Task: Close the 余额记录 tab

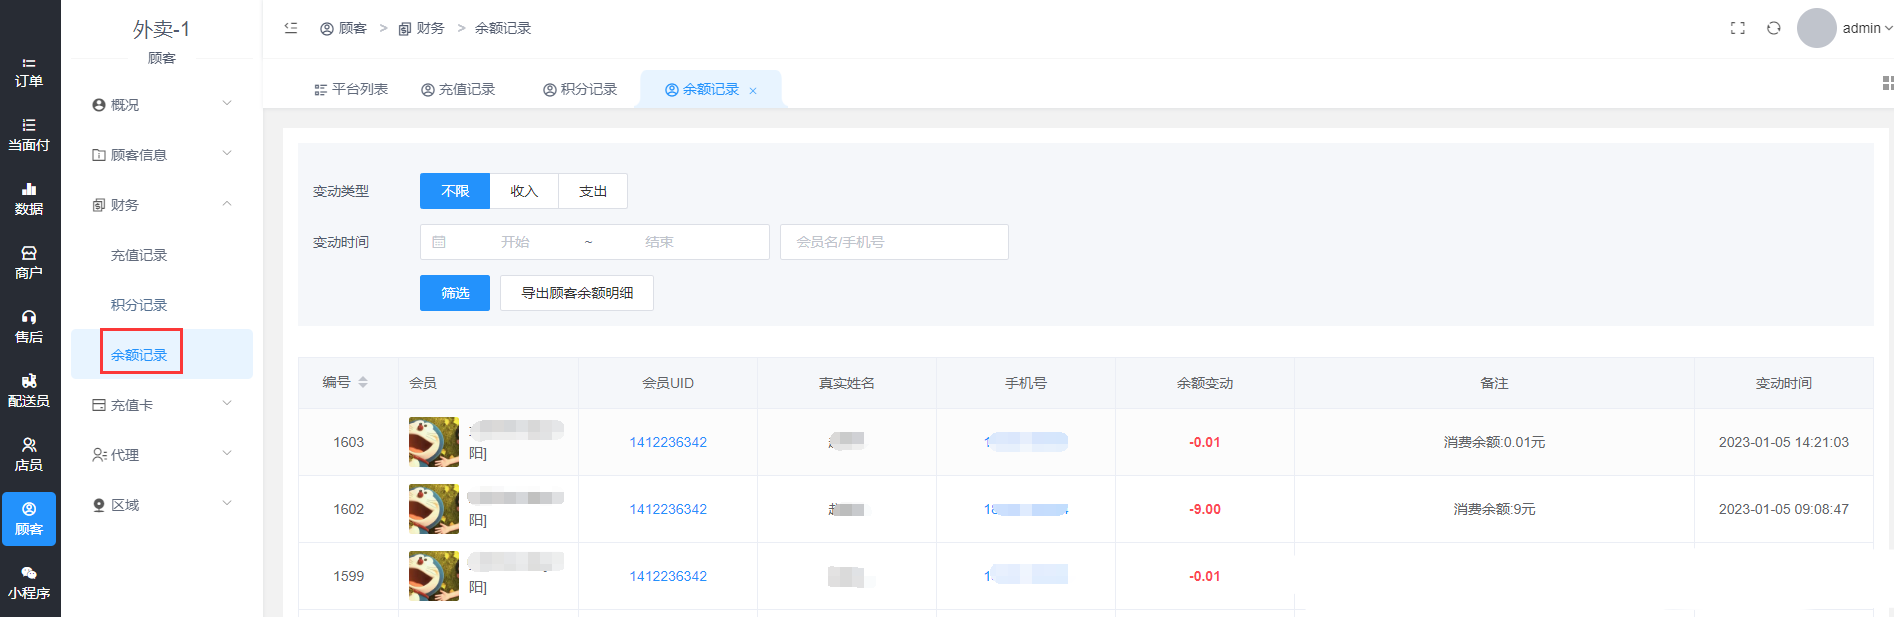Action: [753, 91]
